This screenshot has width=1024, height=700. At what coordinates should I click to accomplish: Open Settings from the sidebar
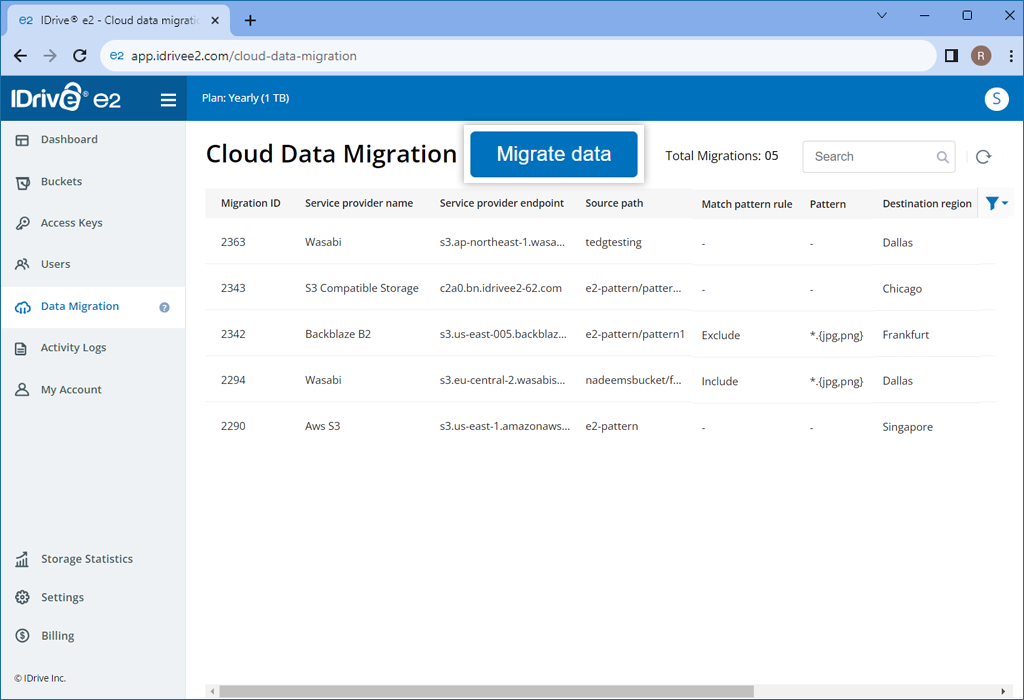click(x=62, y=597)
